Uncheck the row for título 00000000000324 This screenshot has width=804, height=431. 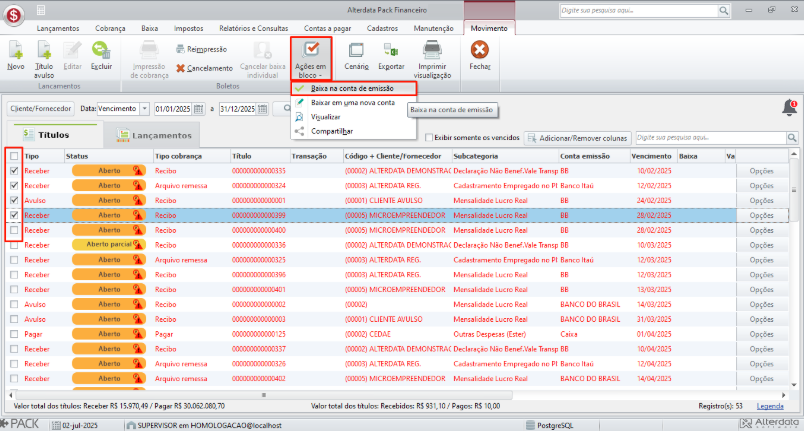click(x=14, y=186)
